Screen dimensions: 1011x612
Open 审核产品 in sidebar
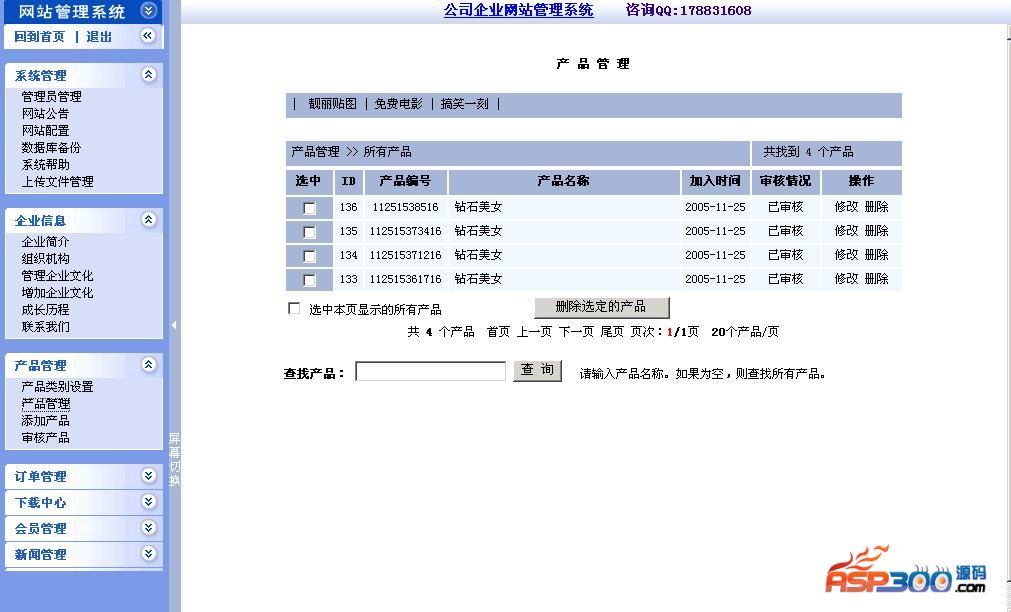click(45, 438)
